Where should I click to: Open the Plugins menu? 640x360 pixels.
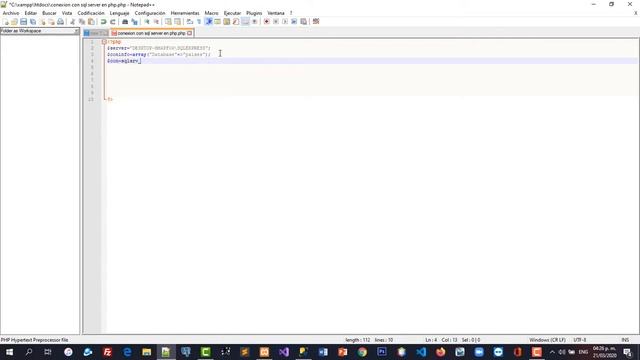254,13
